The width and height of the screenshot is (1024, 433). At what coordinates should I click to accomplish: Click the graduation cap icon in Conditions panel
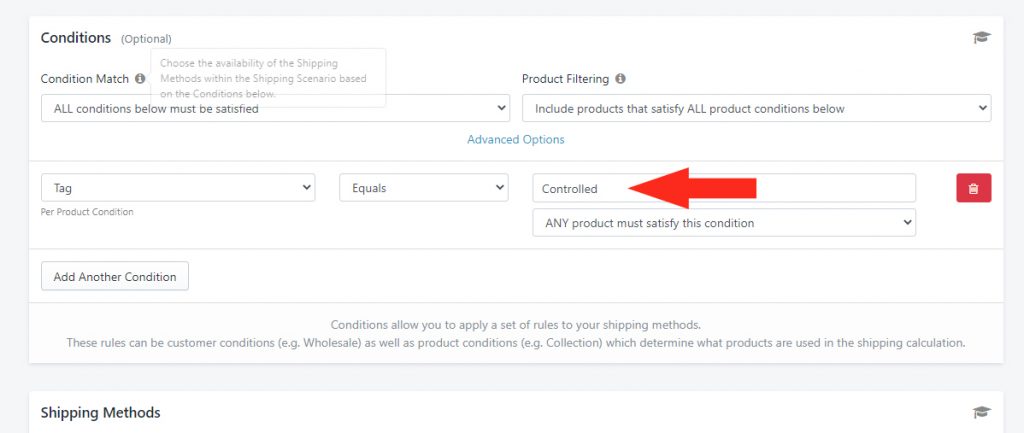(x=982, y=37)
